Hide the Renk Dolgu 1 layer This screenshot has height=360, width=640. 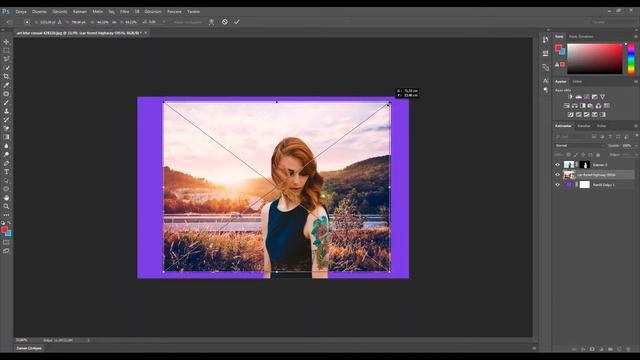[558, 185]
